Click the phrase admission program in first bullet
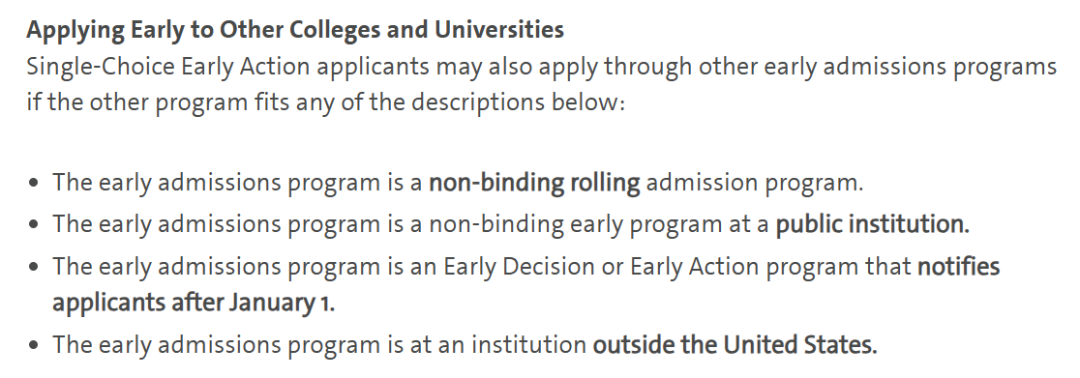Image resolution: width=1080 pixels, height=378 pixels. click(x=754, y=182)
